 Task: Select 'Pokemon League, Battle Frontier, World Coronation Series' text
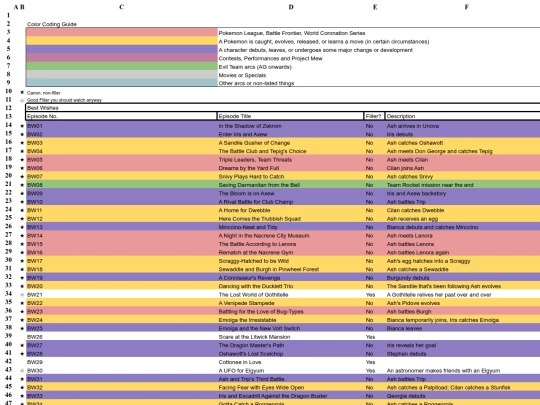pos(292,33)
